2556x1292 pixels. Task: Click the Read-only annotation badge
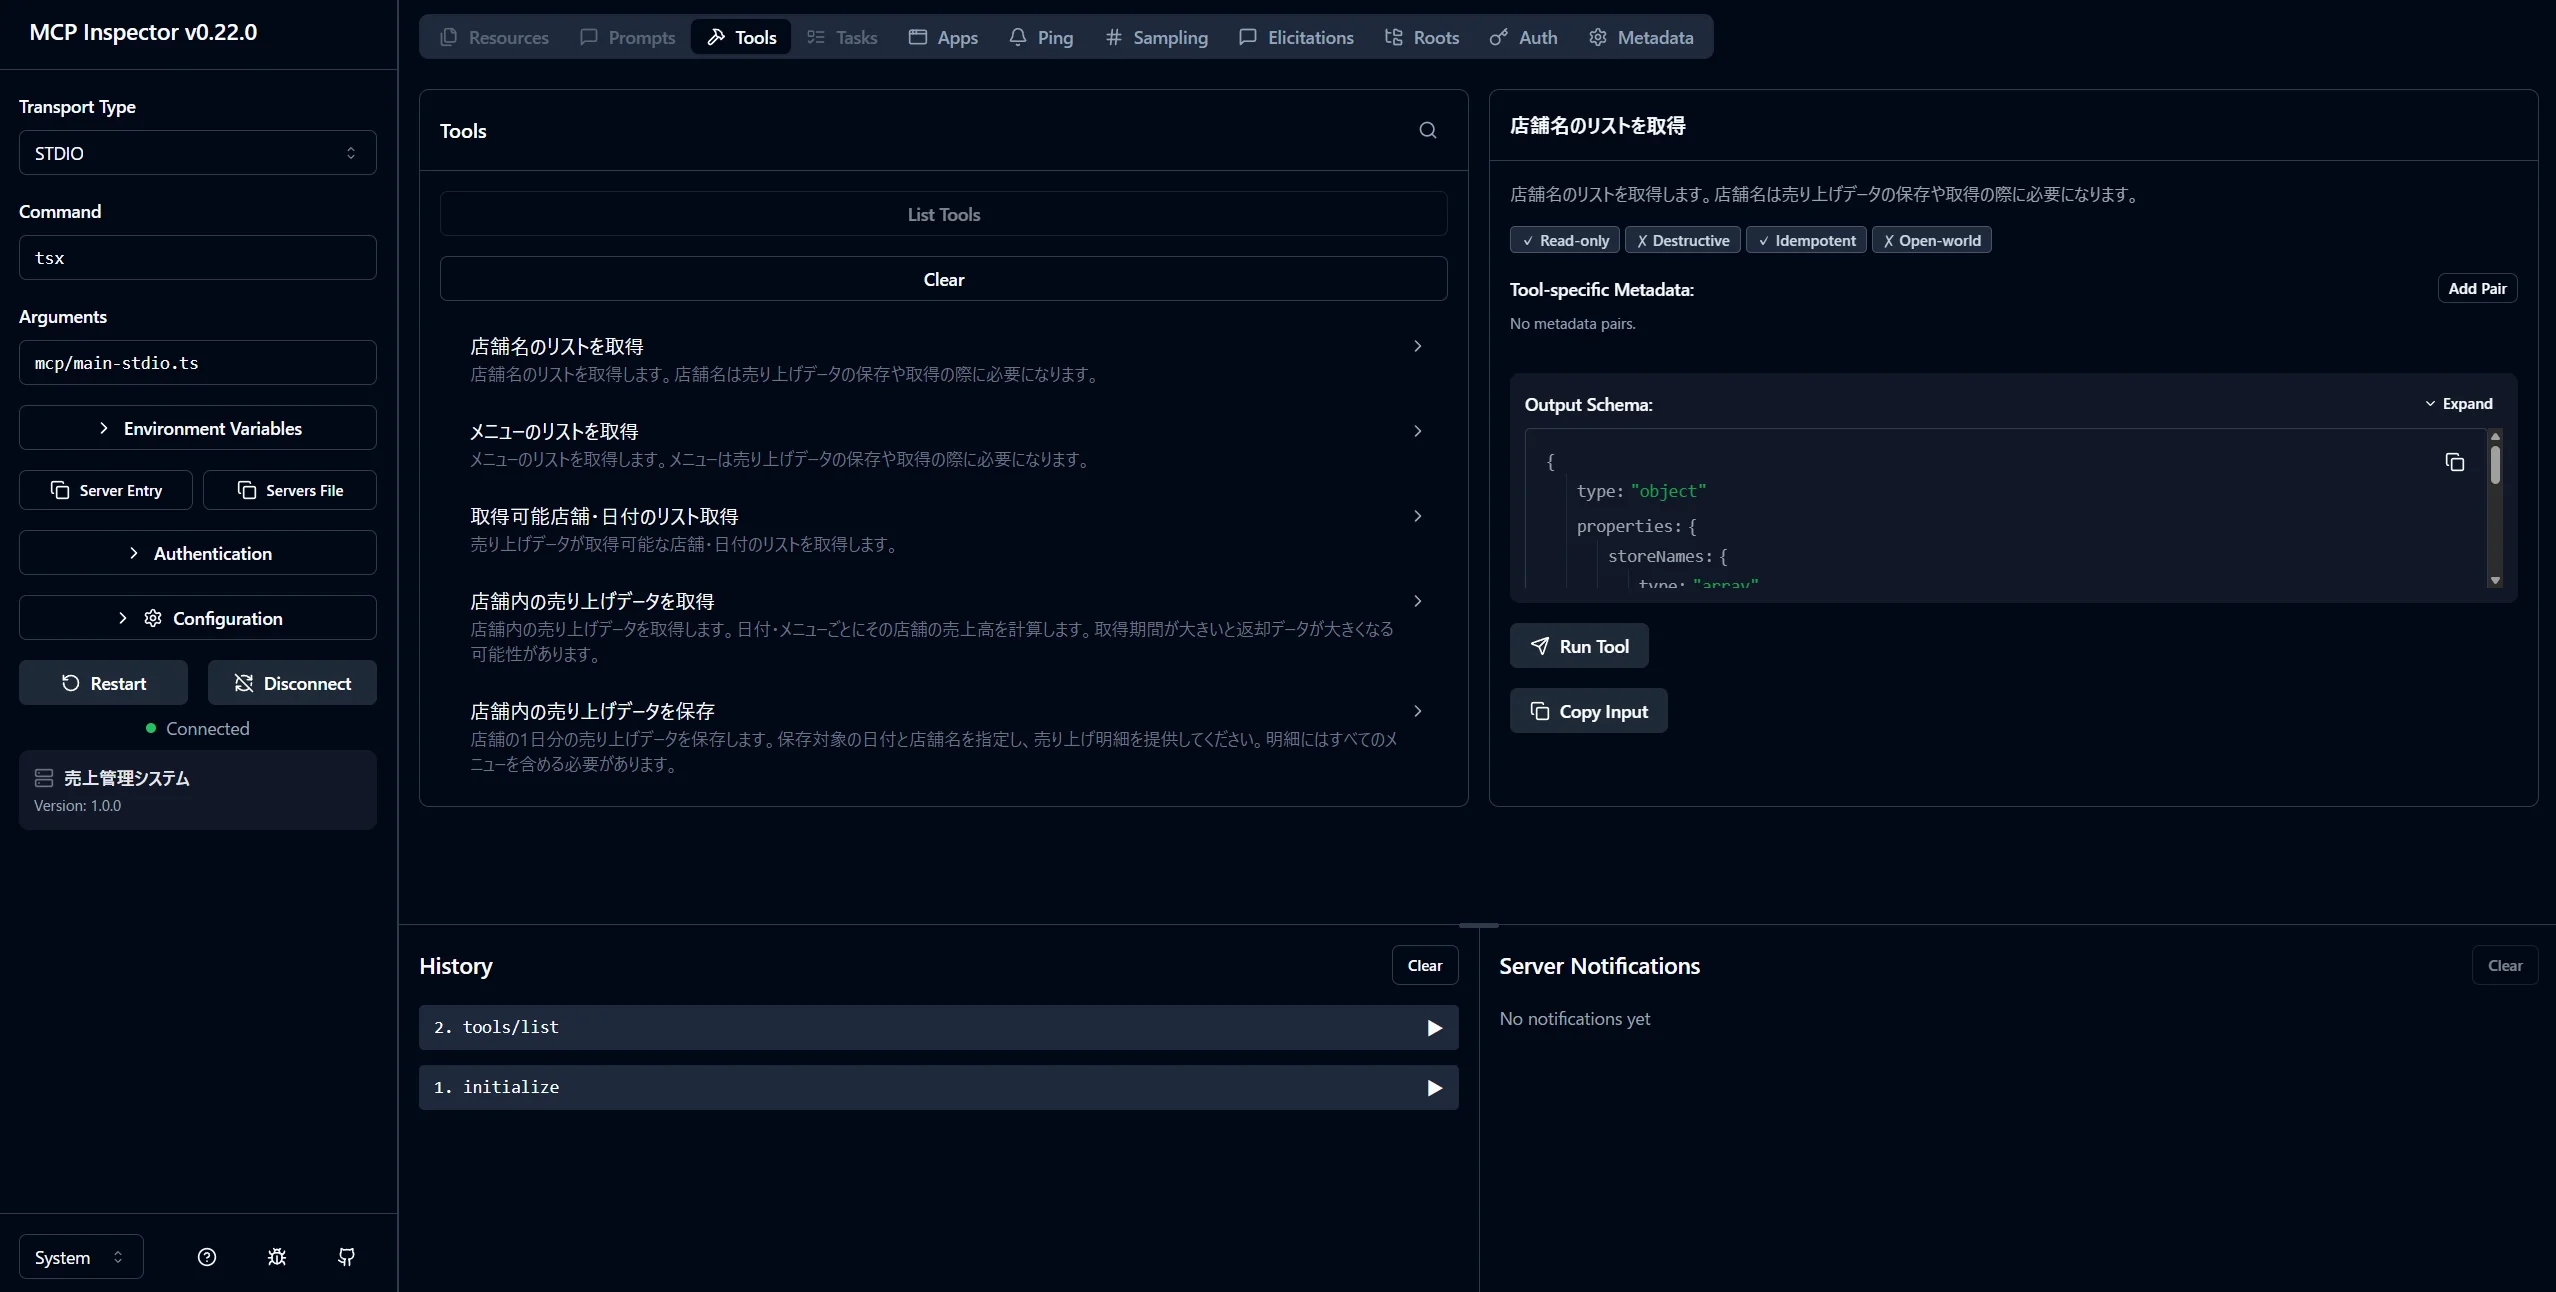pos(1565,240)
